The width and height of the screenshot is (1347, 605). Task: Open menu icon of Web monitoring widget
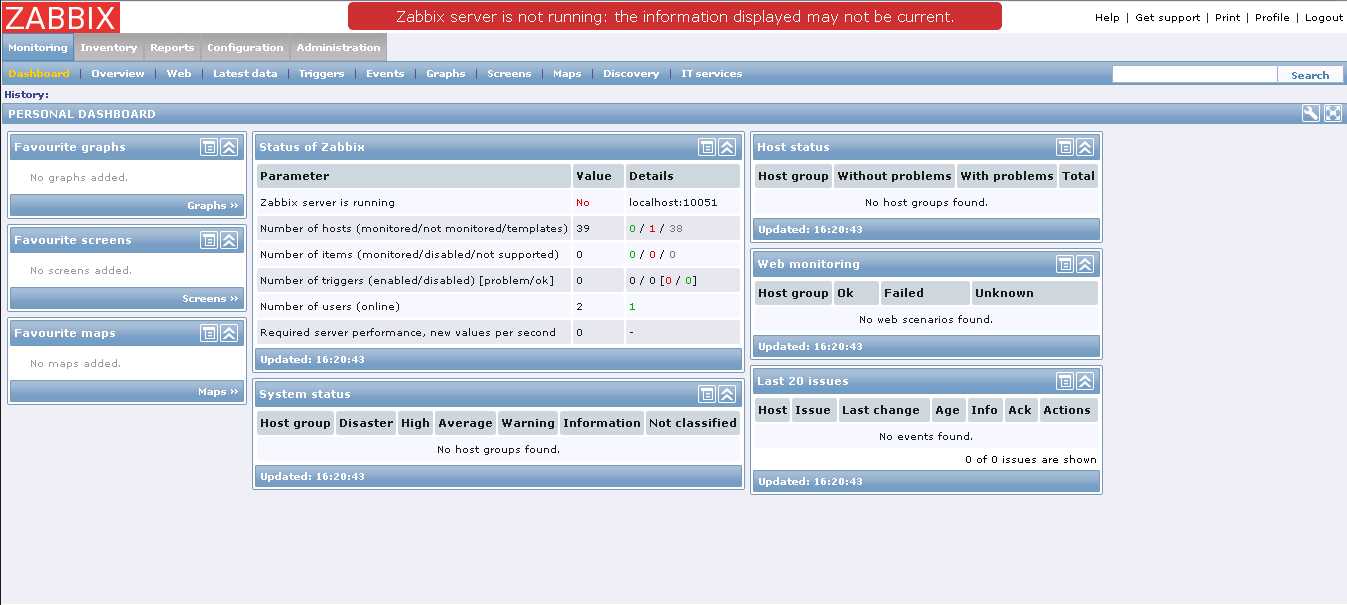pyautogui.click(x=1065, y=264)
